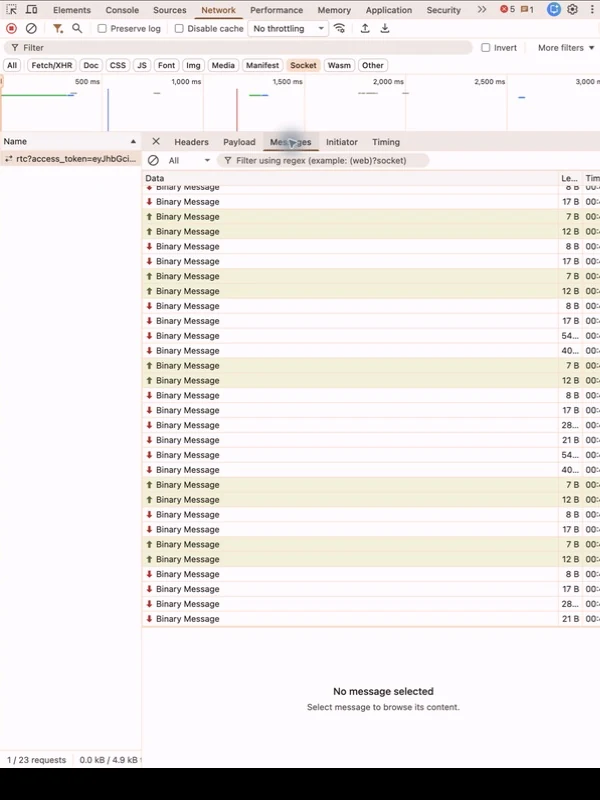Viewport: 600px width, 800px height.
Task: Enable Disable cache checkbox
Action: tap(179, 29)
